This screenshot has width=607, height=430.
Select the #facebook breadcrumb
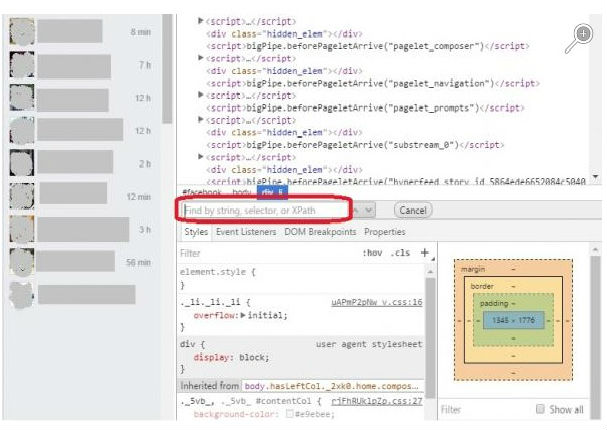pyautogui.click(x=202, y=192)
